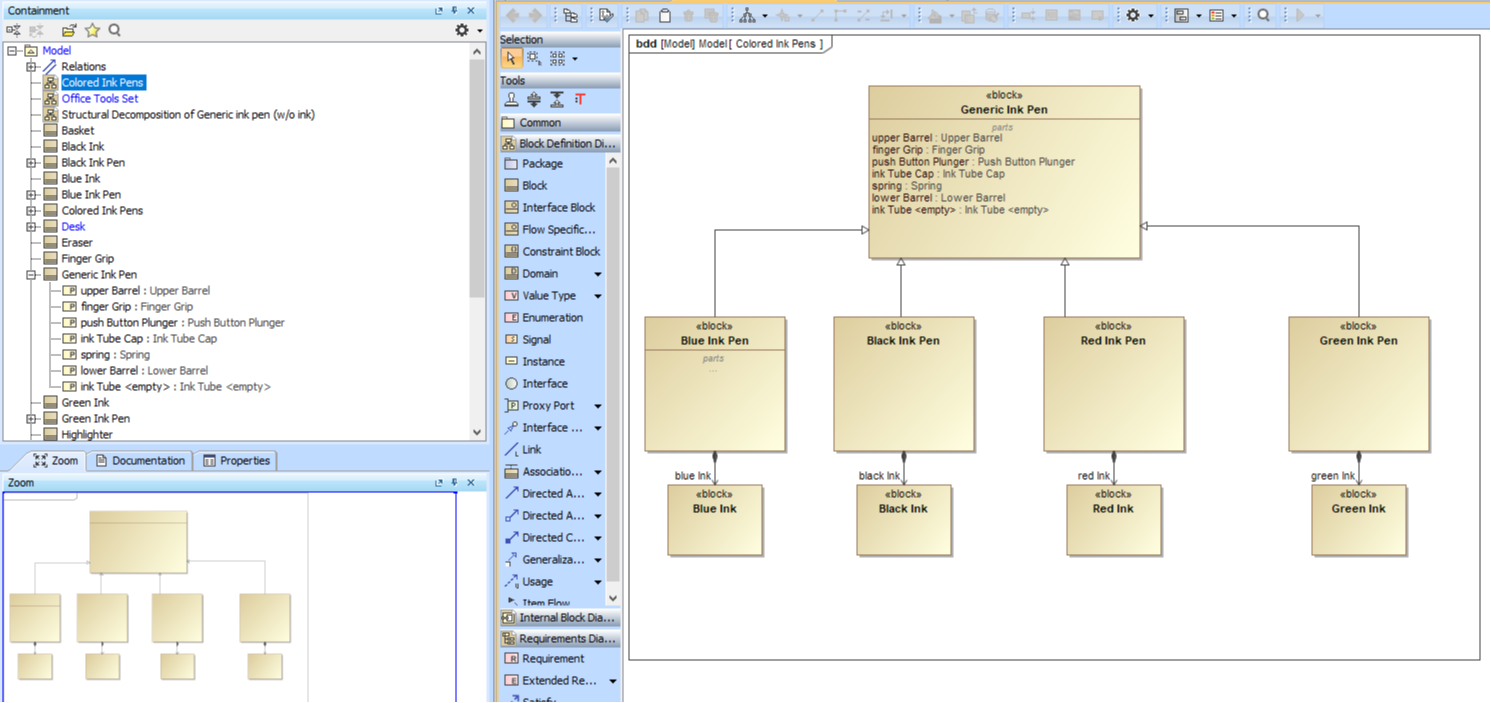Click the red text tool icon
The width and height of the screenshot is (1491, 703).
(x=580, y=100)
